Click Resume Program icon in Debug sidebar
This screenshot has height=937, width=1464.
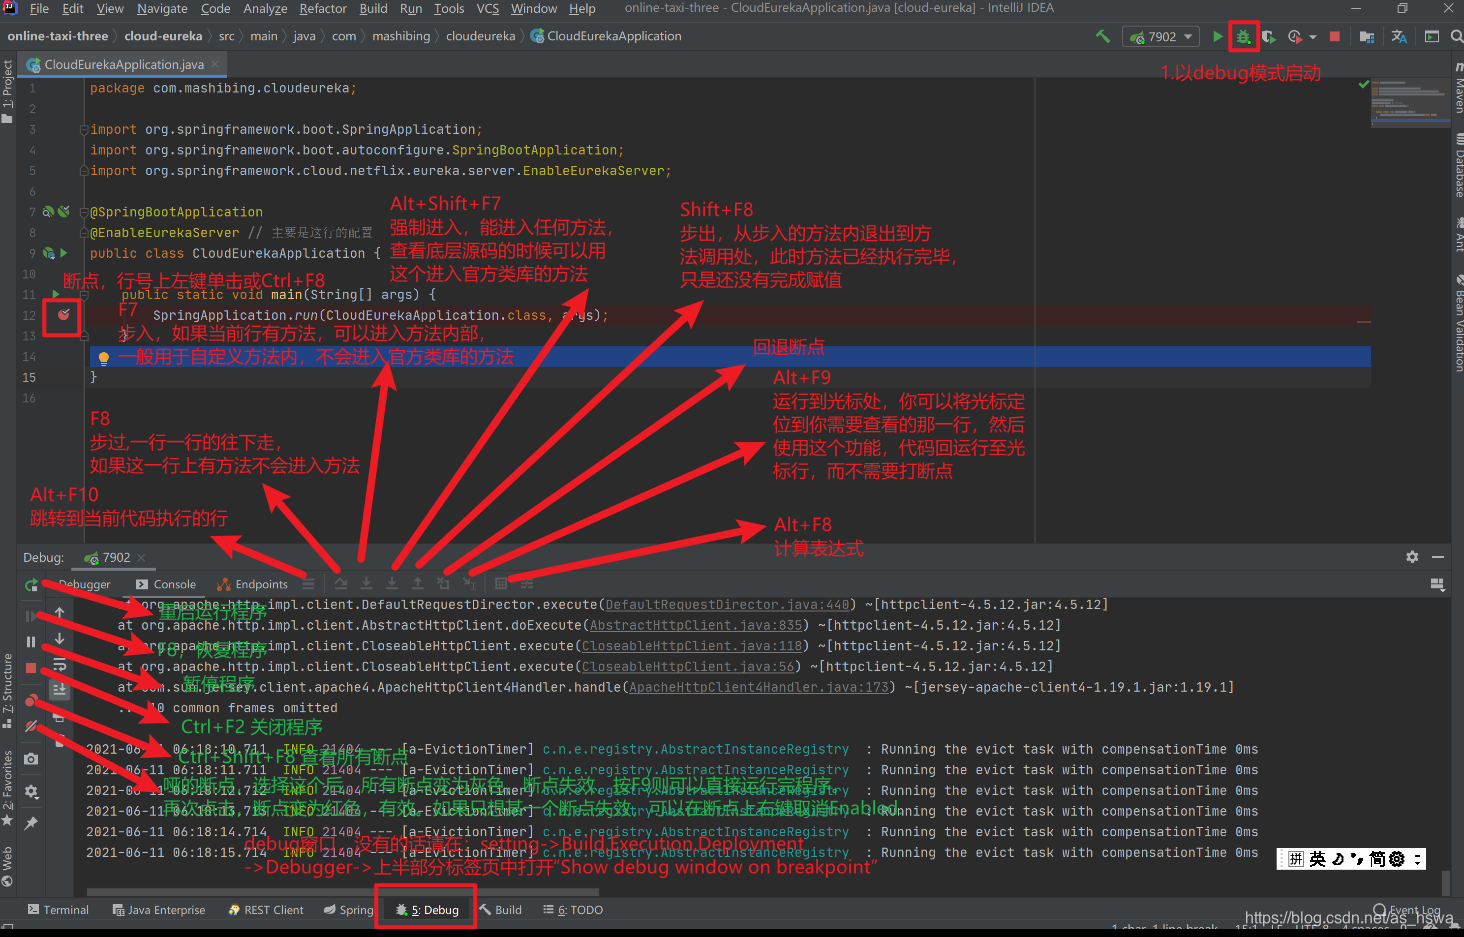click(31, 616)
